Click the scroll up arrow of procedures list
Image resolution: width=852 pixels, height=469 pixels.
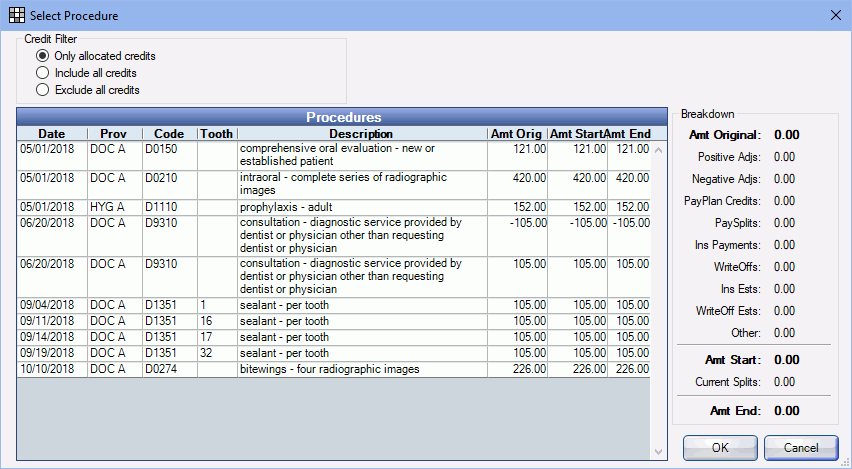[x=659, y=149]
